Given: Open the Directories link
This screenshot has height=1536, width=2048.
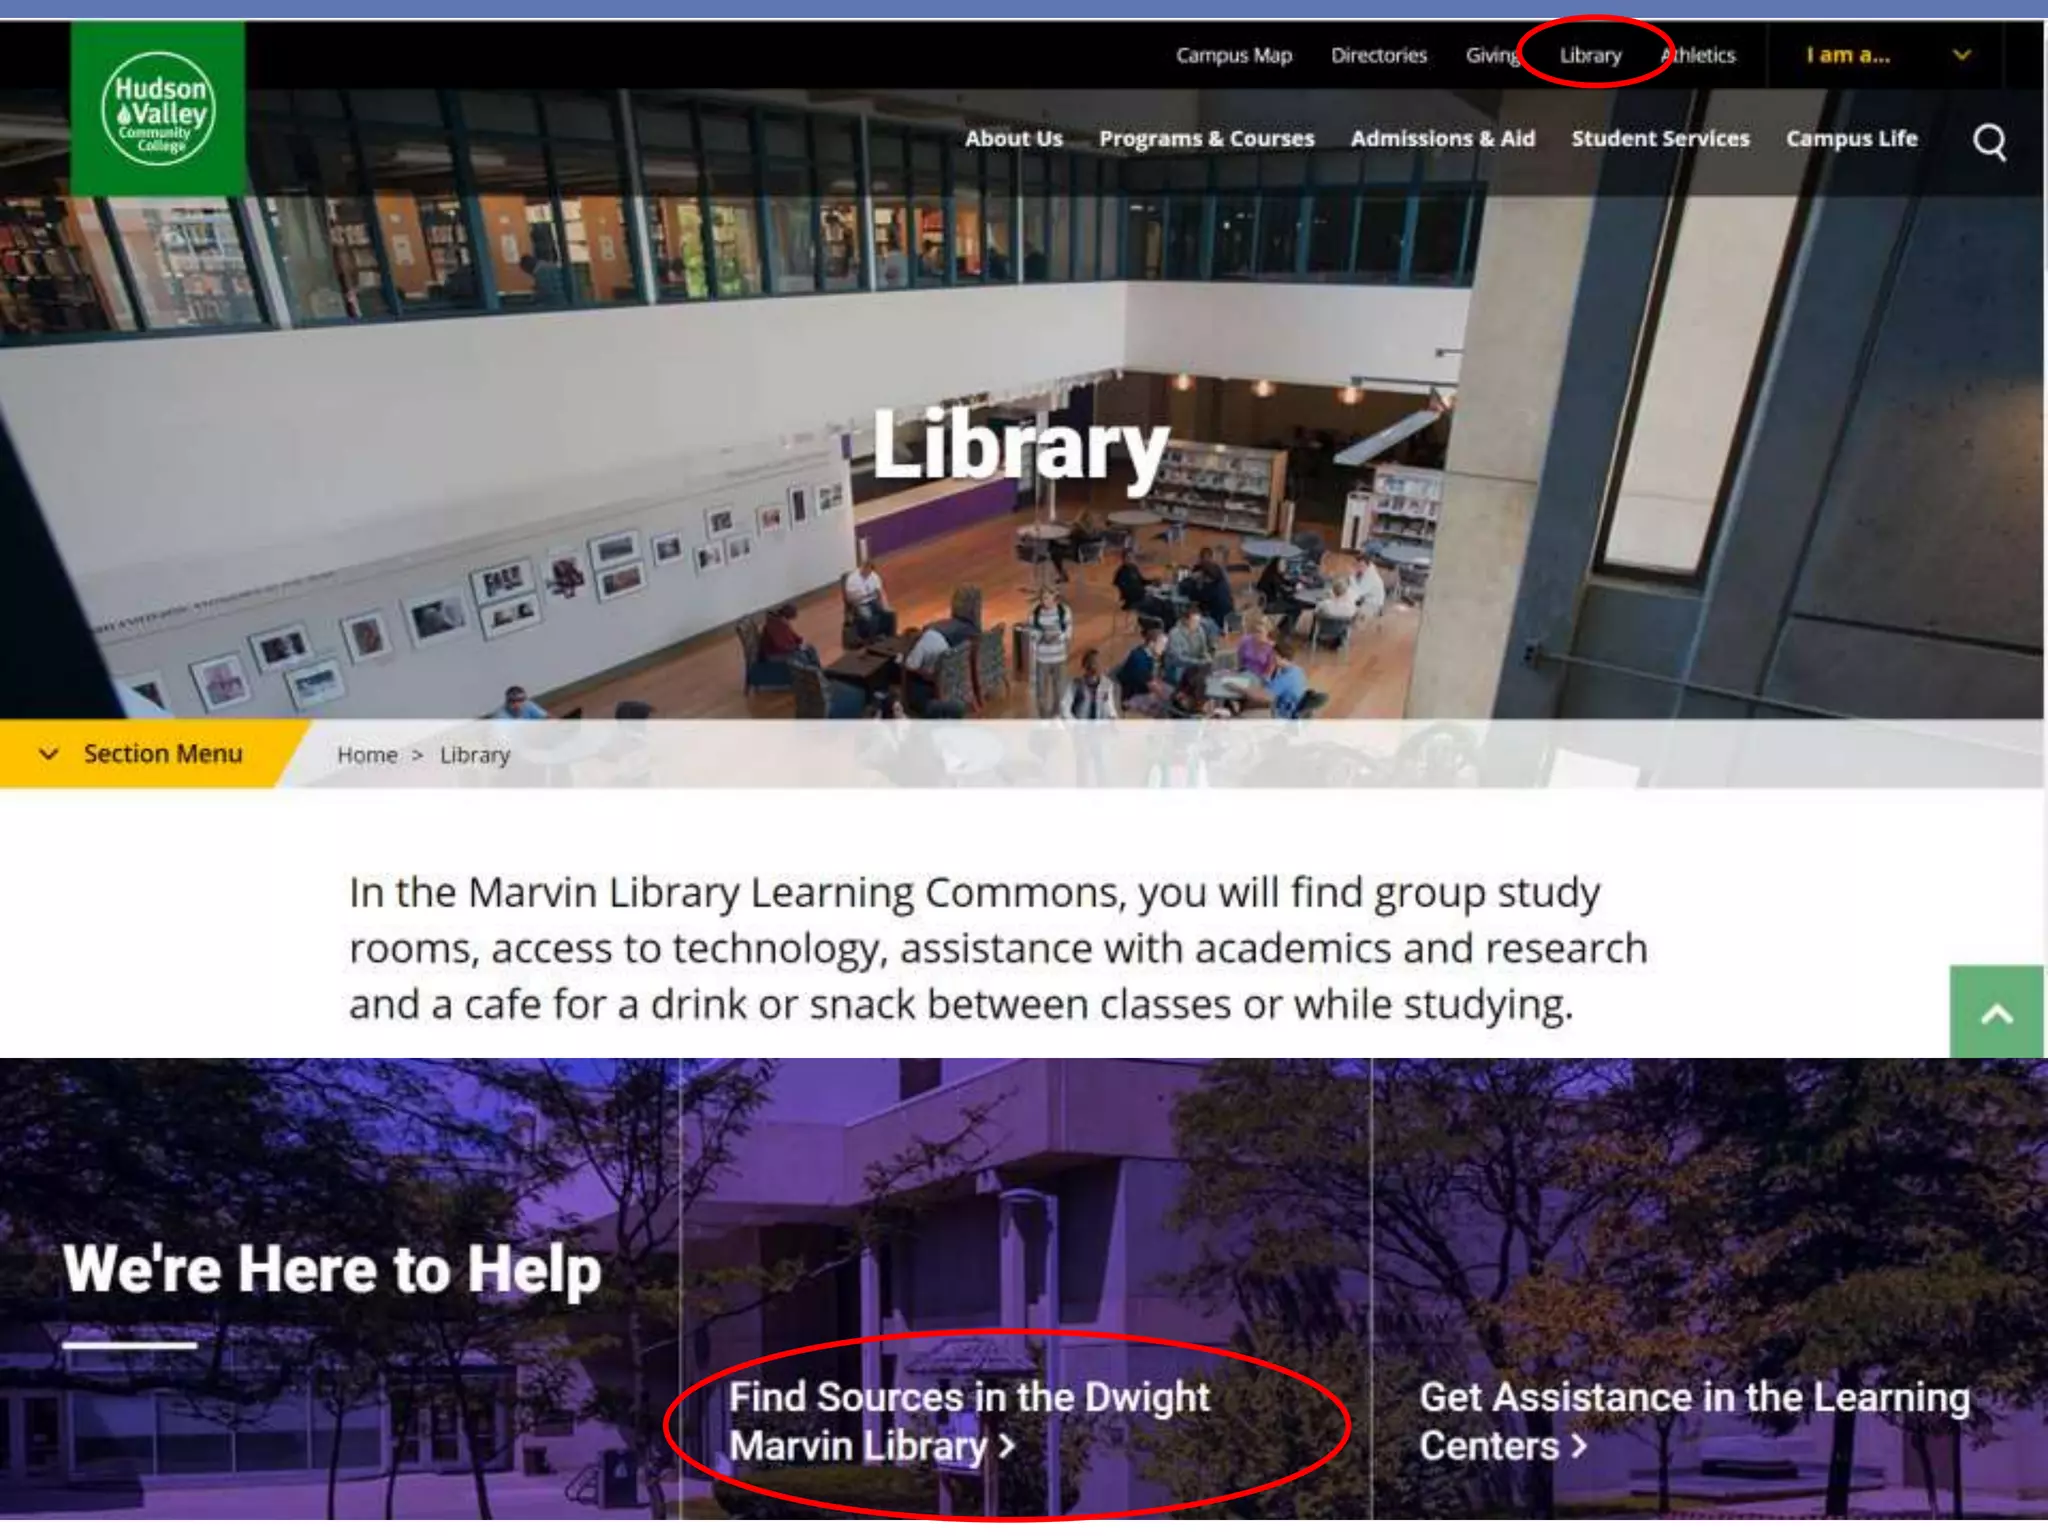Looking at the screenshot, I should click(1378, 56).
